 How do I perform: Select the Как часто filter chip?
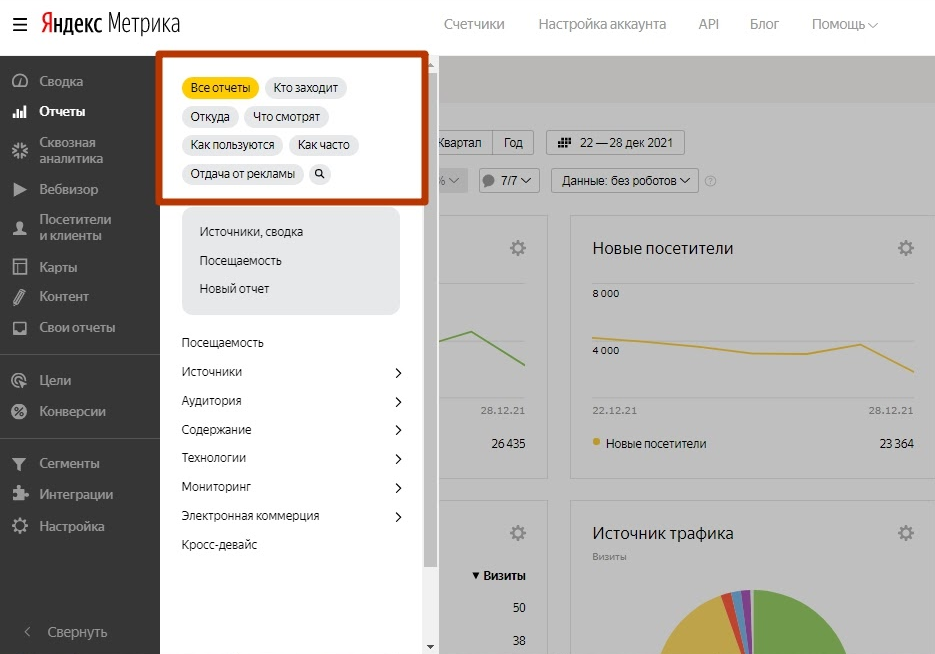324,145
